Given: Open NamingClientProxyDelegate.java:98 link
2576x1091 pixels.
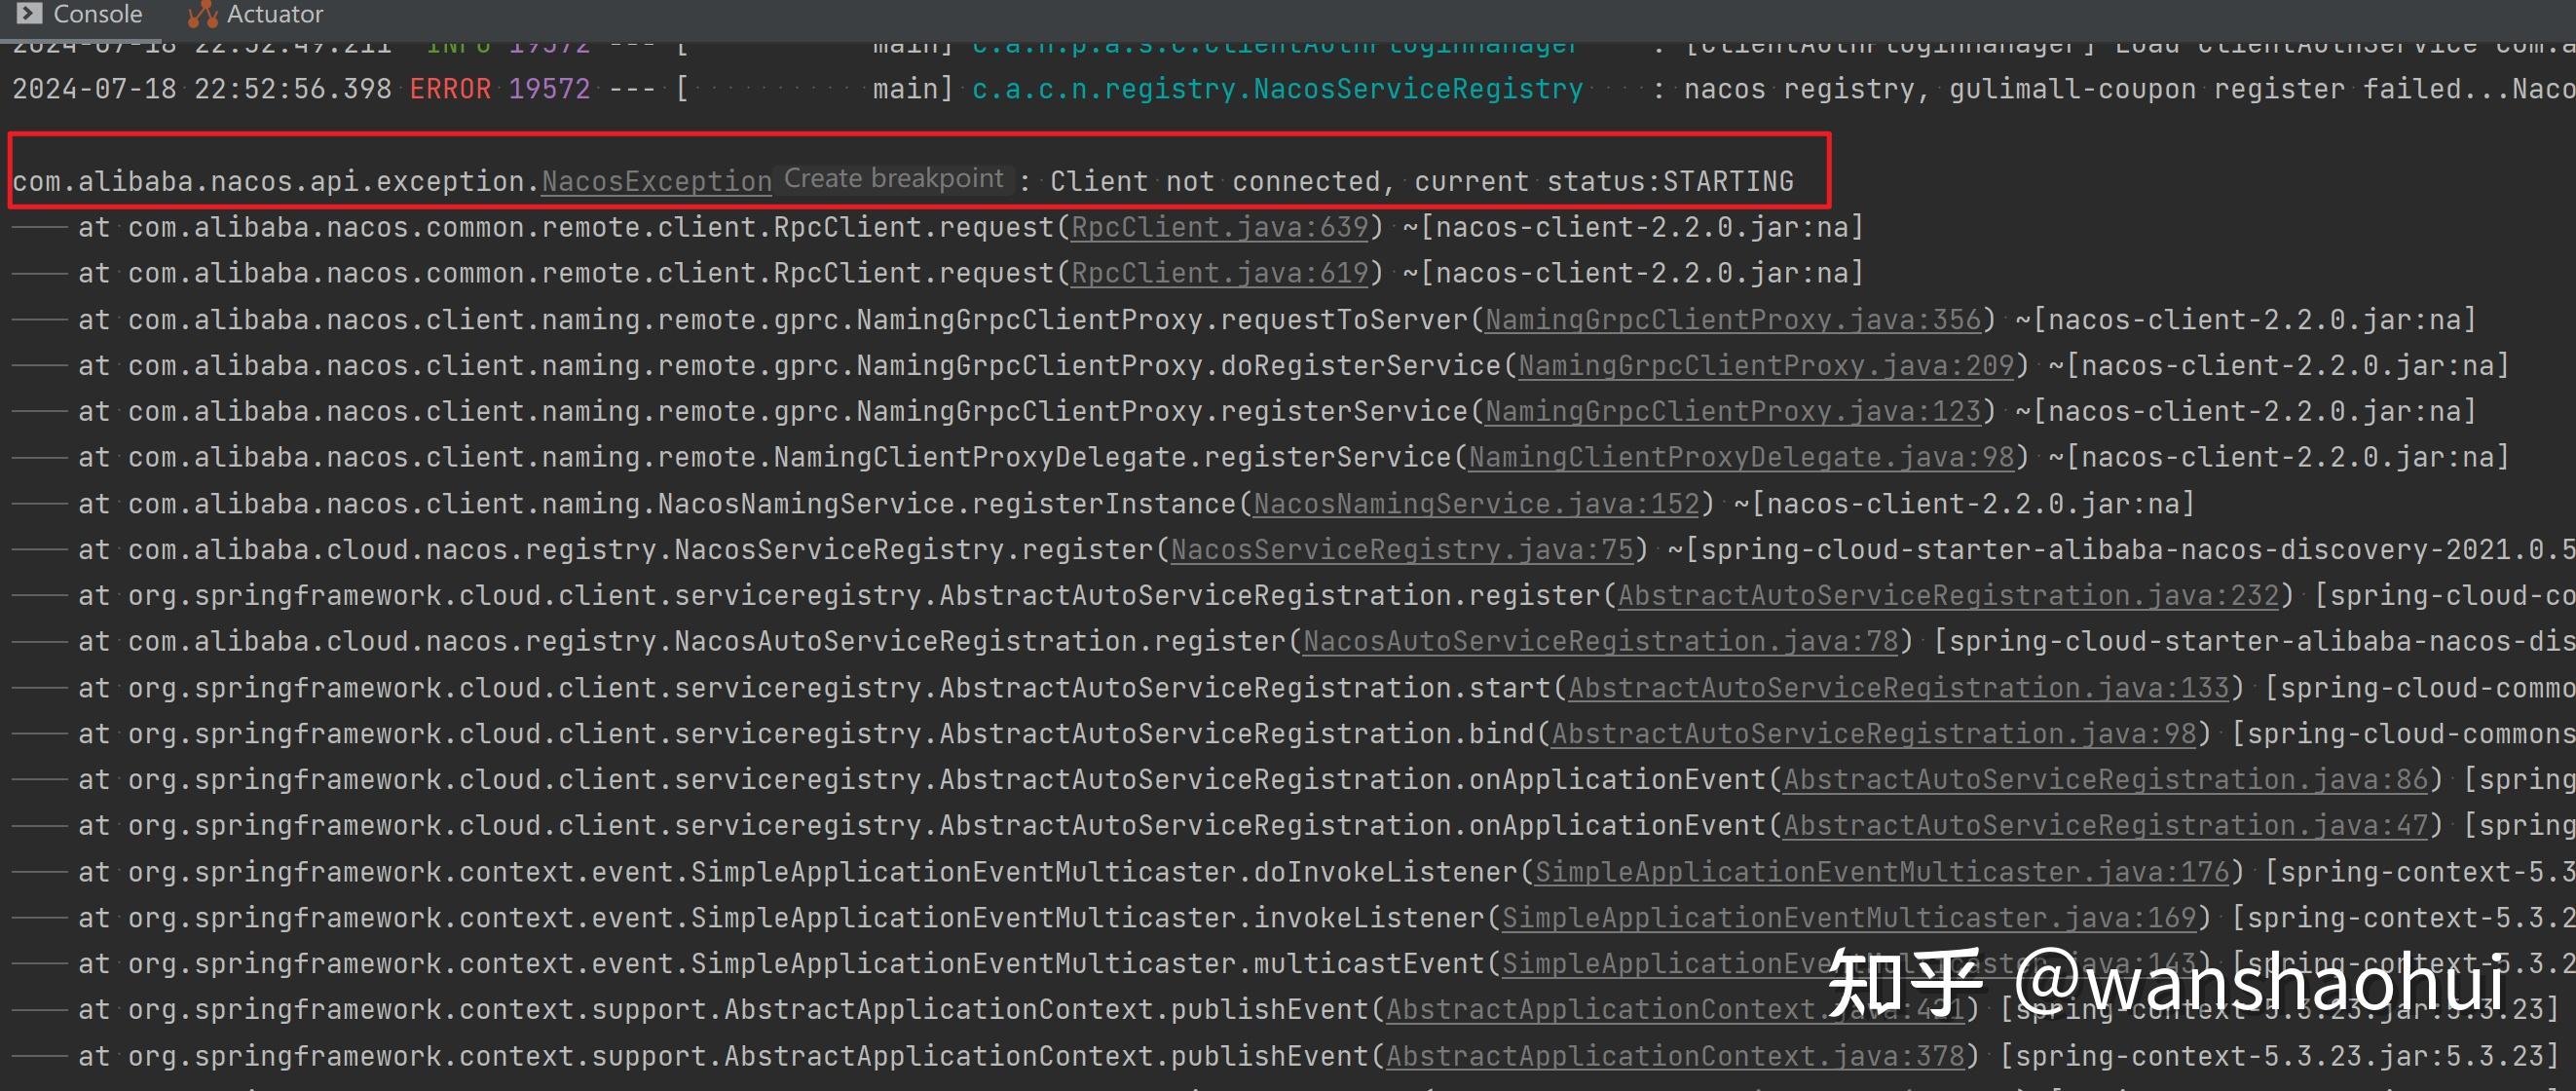Looking at the screenshot, I should pyautogui.click(x=1740, y=457).
